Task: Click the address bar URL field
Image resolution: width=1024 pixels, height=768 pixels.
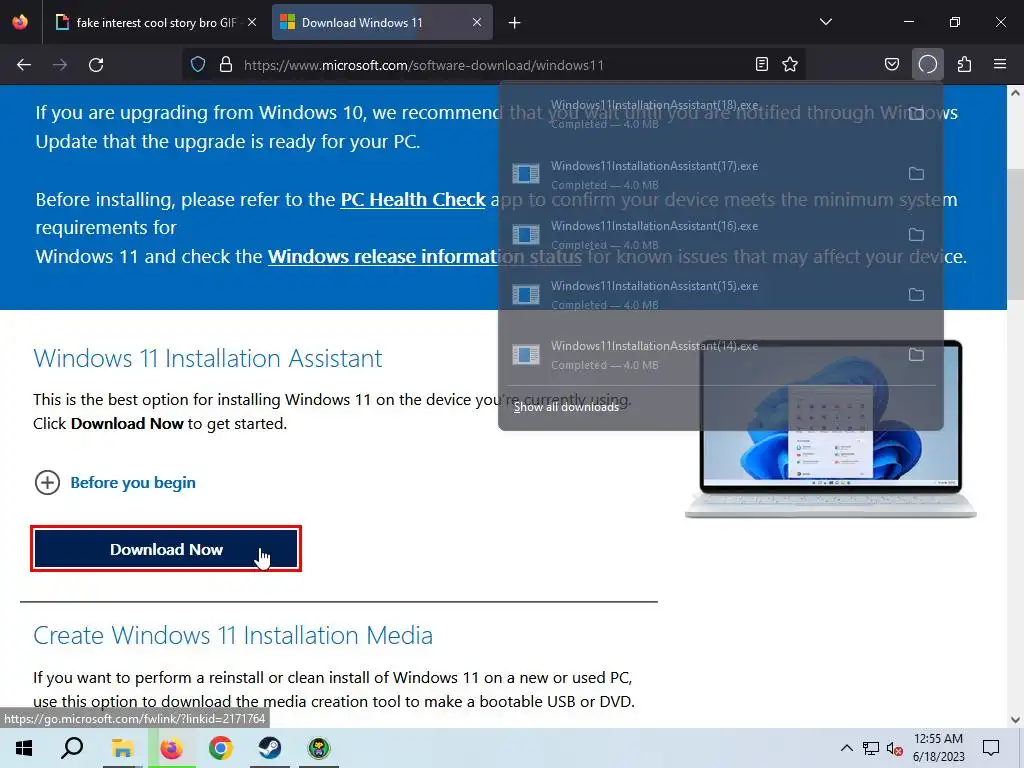Action: [x=493, y=65]
